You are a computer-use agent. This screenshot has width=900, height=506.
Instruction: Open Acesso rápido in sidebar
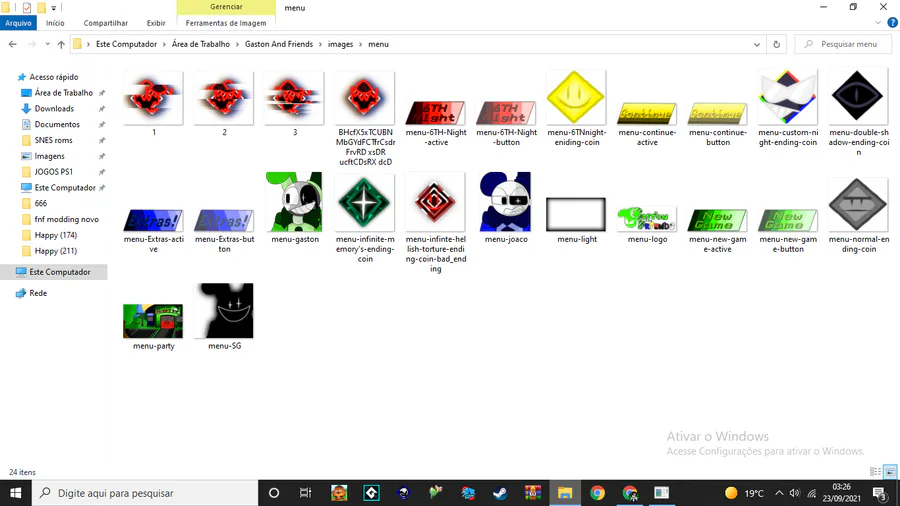[x=54, y=77]
